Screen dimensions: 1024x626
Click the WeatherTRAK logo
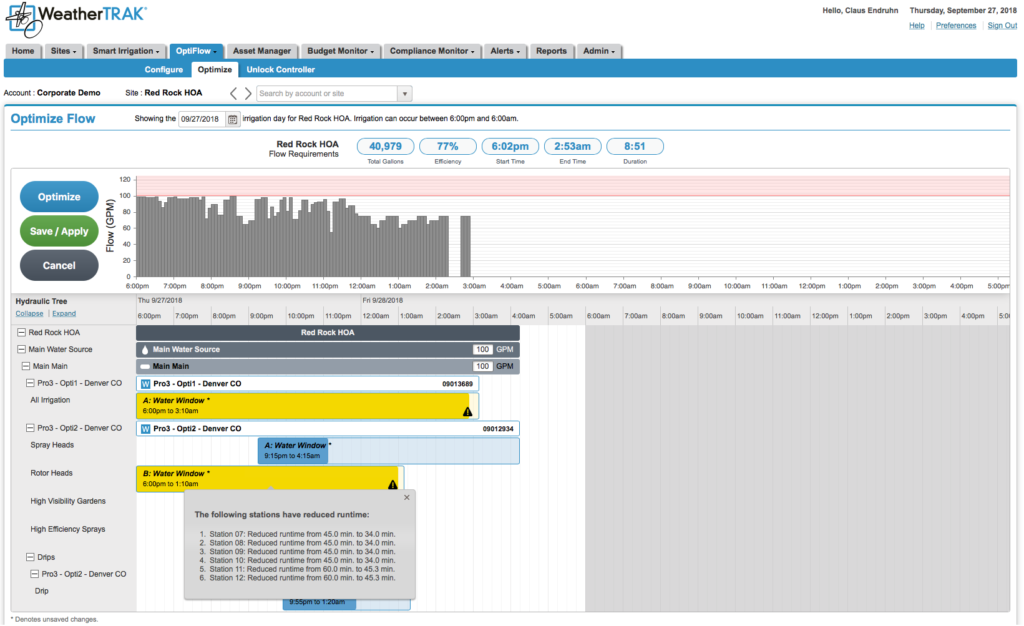(76, 19)
